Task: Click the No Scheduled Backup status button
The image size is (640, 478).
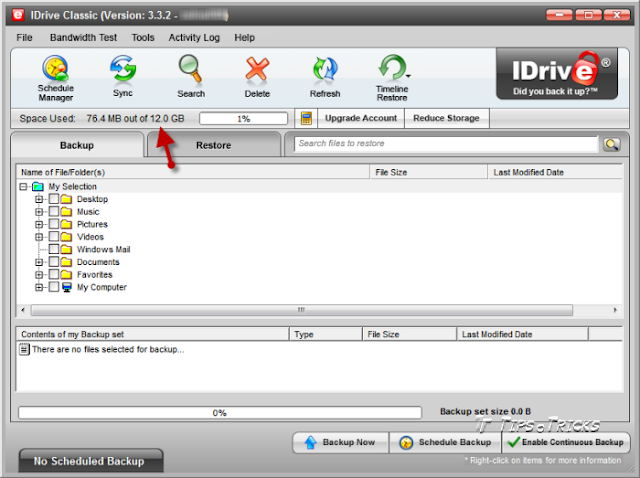Action: (91, 461)
